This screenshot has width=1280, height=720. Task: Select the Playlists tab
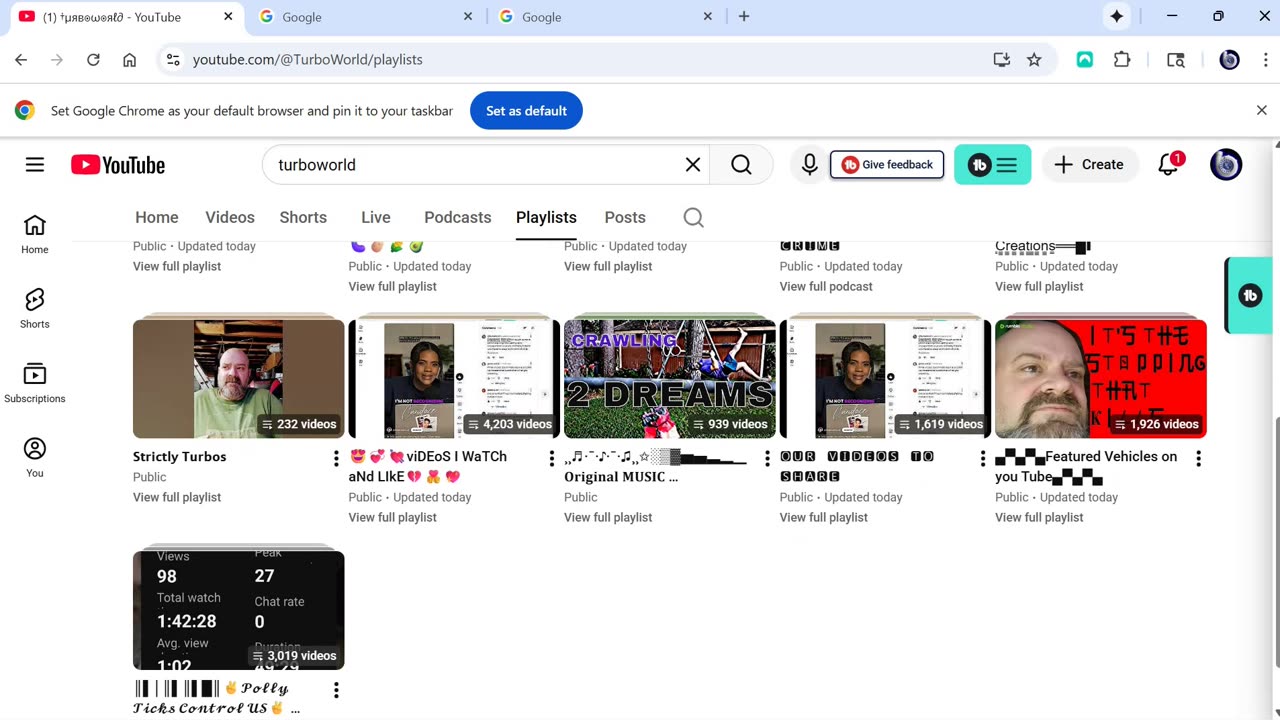pos(546,217)
